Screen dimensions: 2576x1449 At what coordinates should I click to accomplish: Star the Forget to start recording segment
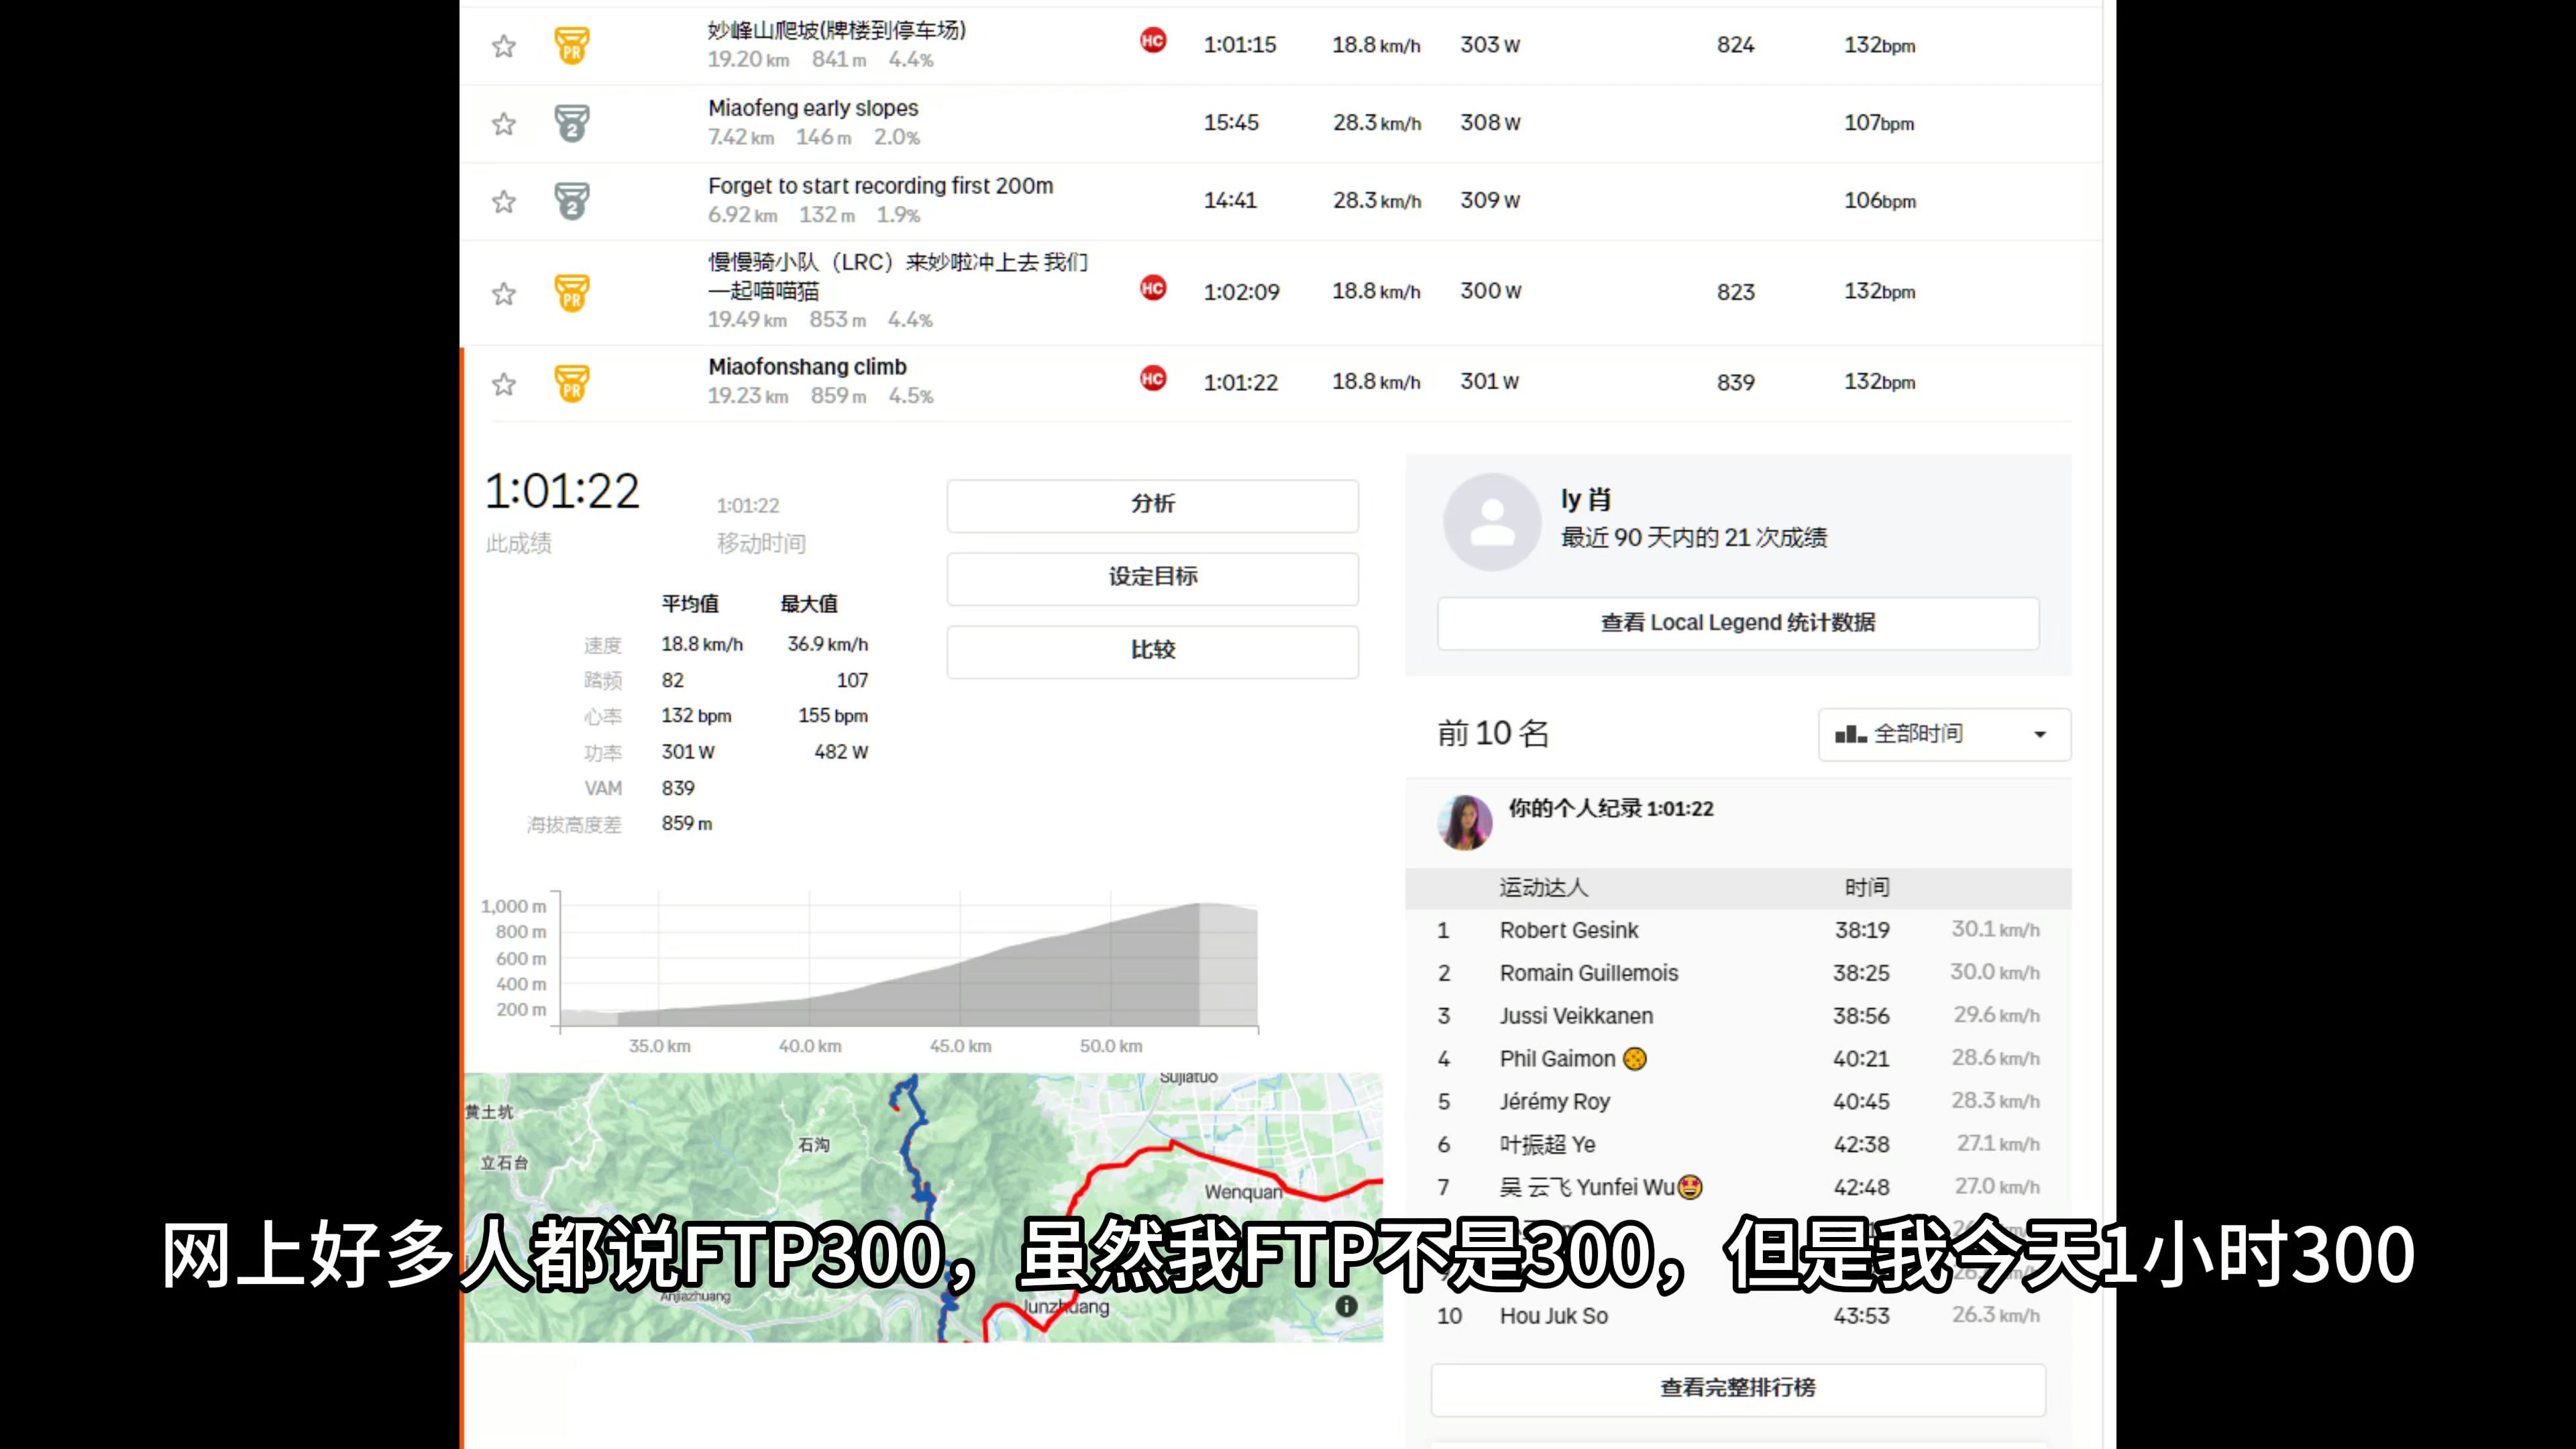[x=504, y=202]
